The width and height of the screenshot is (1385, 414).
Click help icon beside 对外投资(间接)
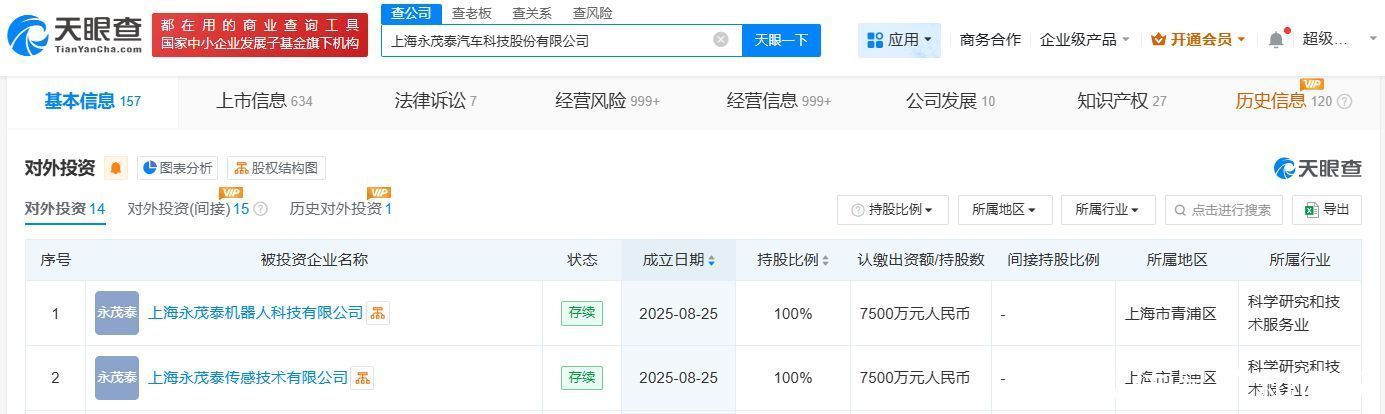tap(261, 209)
